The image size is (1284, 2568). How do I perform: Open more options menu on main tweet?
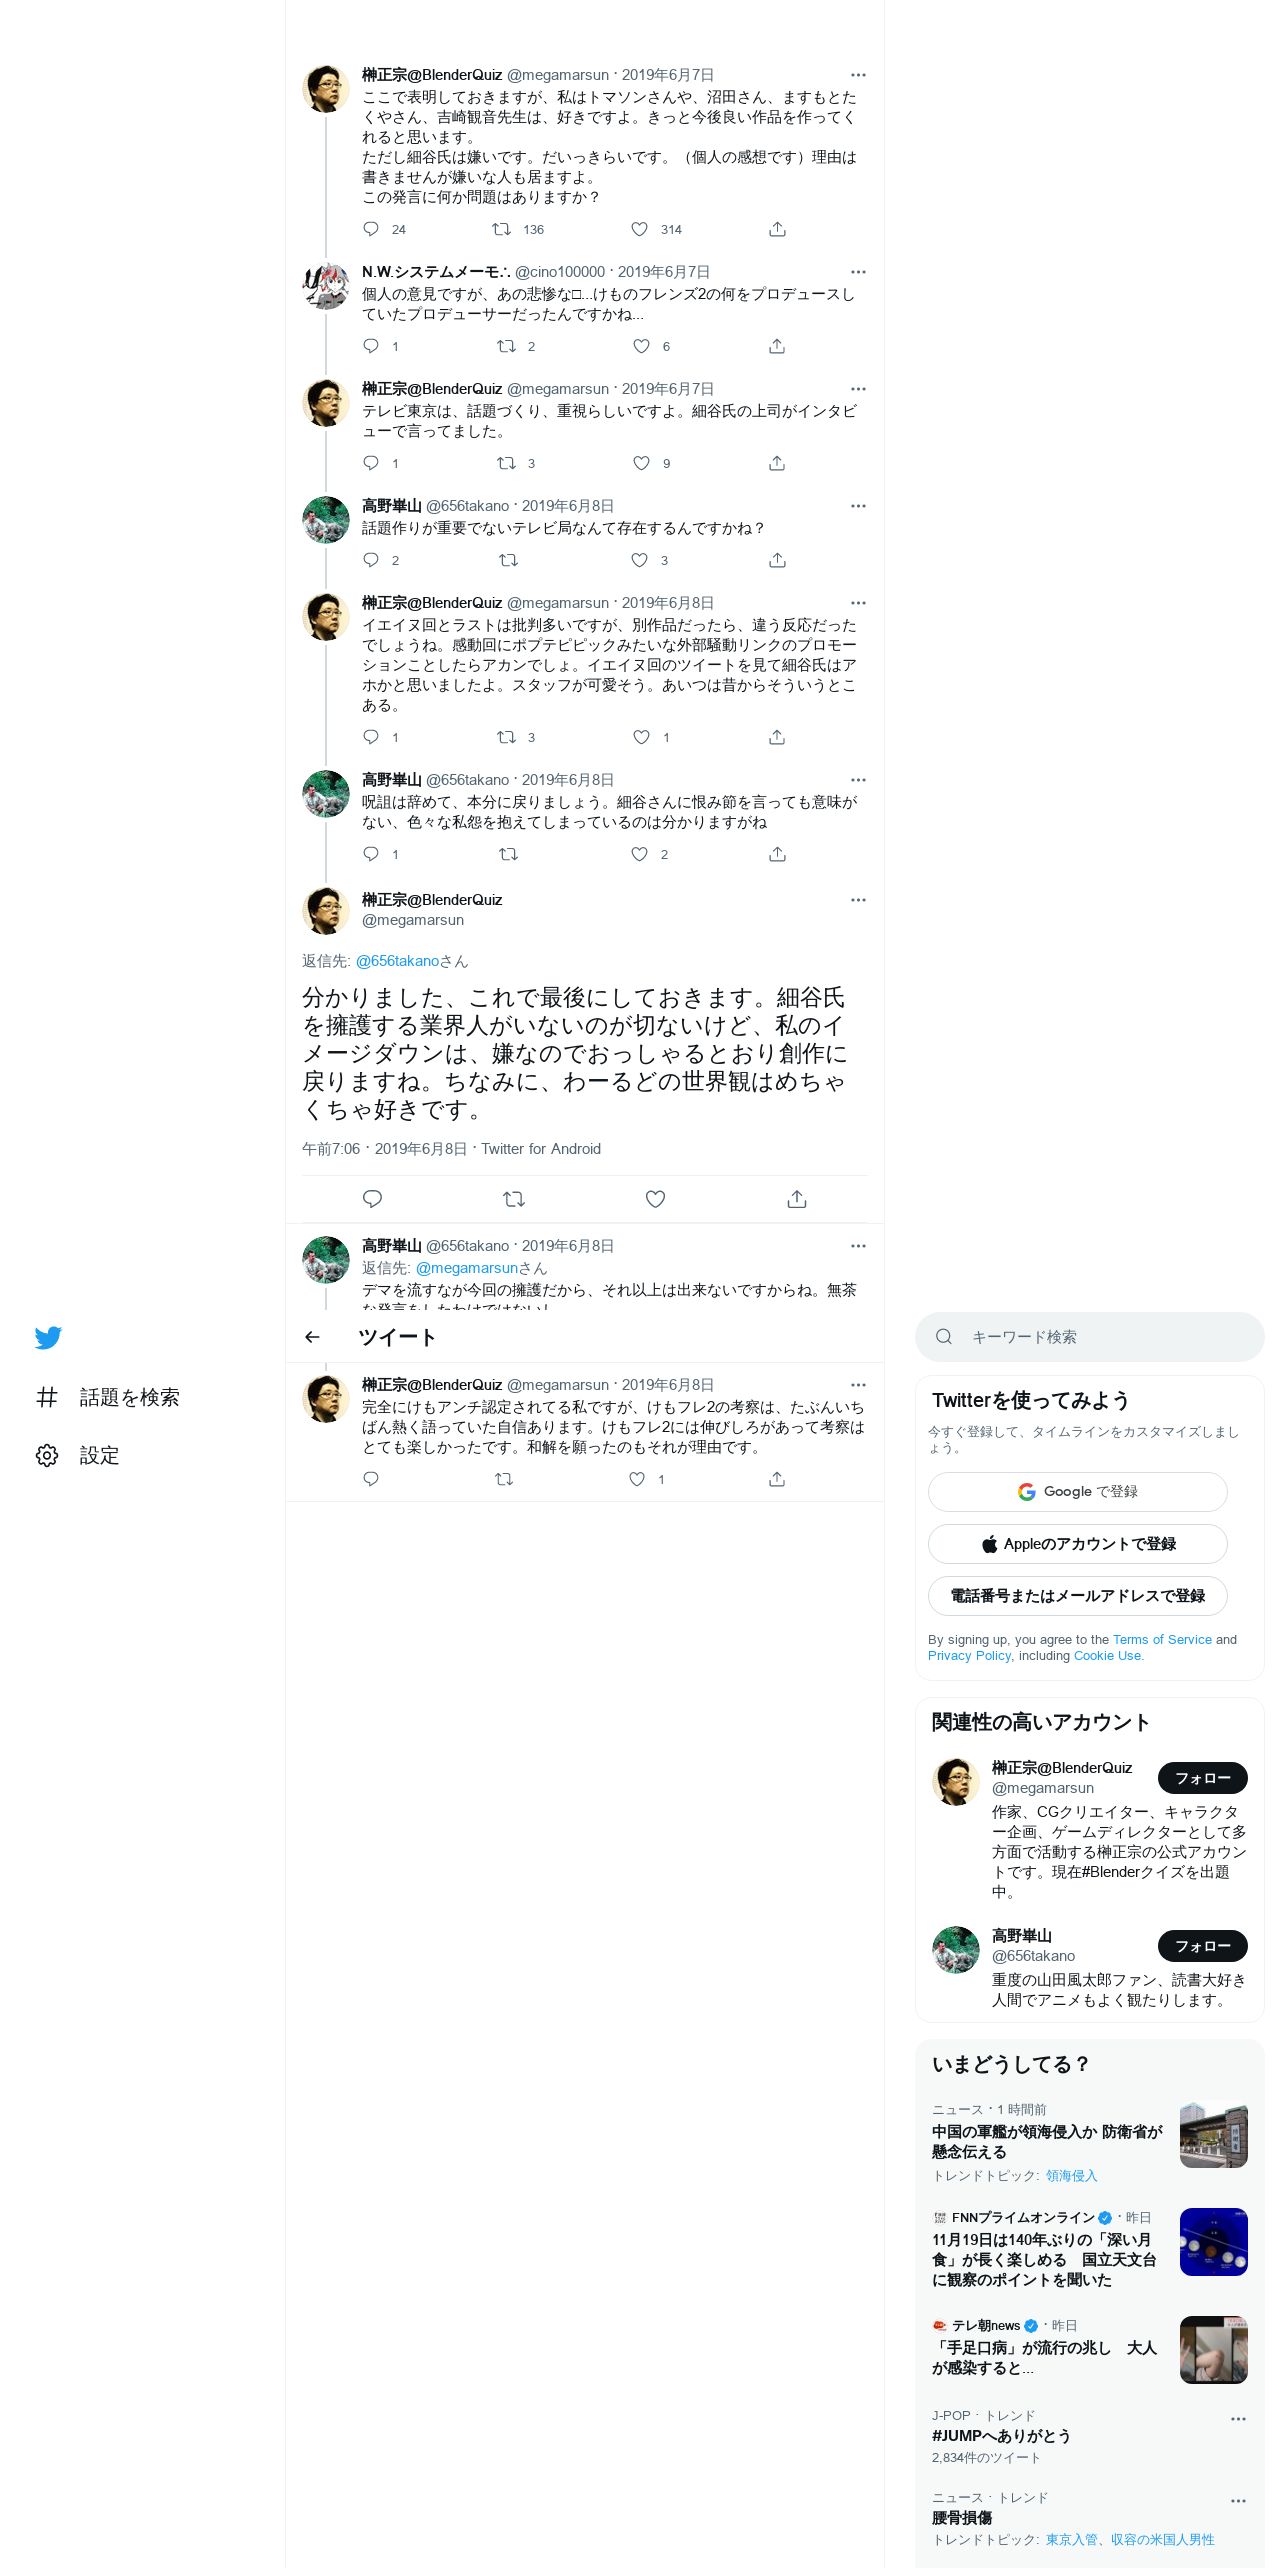pyautogui.click(x=858, y=900)
